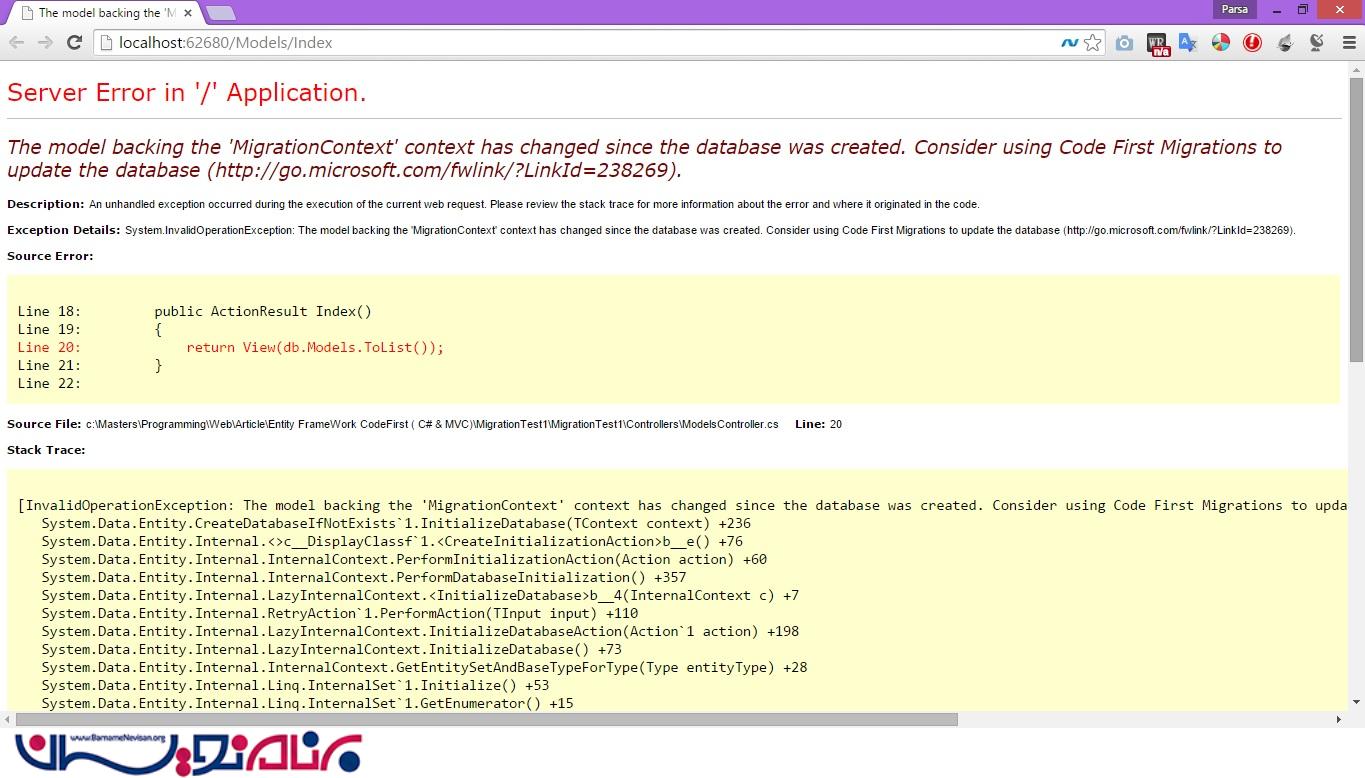Open the Google Translate extension
This screenshot has width=1365, height=778.
[x=1188, y=43]
